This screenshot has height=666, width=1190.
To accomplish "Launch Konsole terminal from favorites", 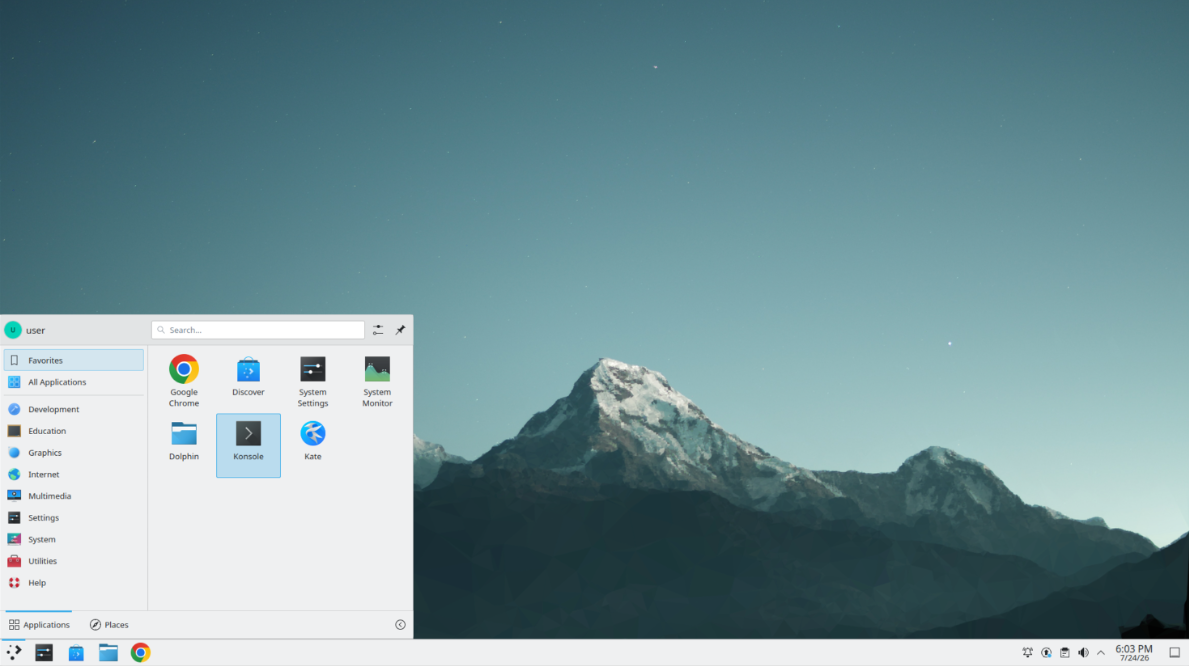I will click(248, 445).
